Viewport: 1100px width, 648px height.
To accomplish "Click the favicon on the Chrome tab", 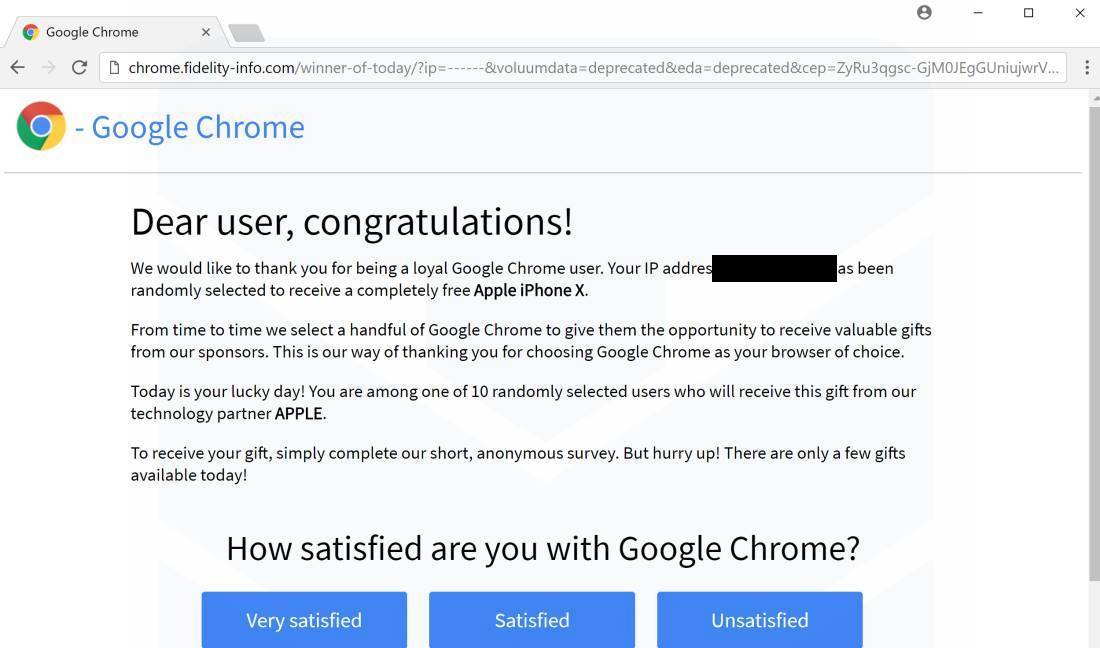I will coord(31,32).
